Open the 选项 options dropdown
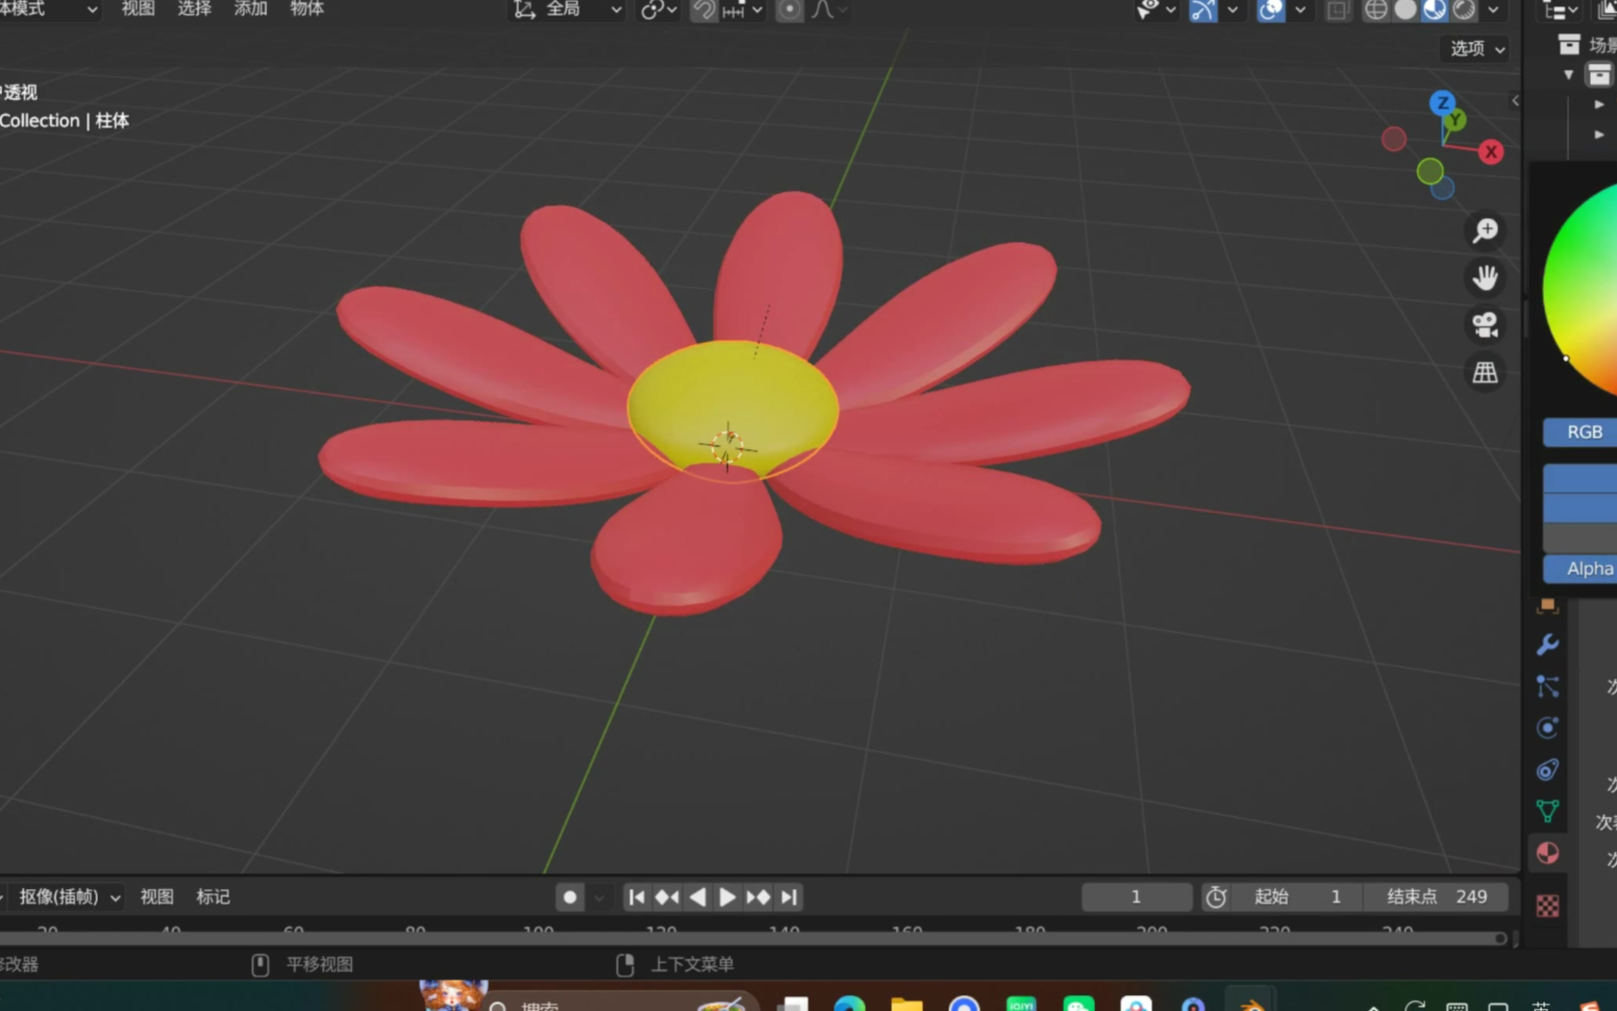 tap(1477, 48)
